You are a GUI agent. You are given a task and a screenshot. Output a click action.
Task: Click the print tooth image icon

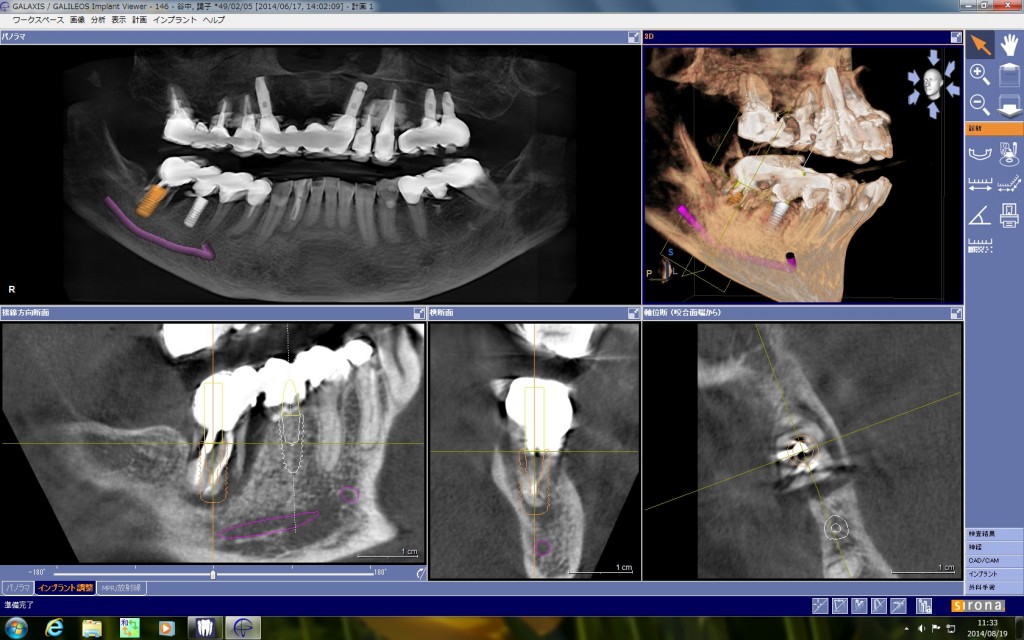[x=1009, y=215]
